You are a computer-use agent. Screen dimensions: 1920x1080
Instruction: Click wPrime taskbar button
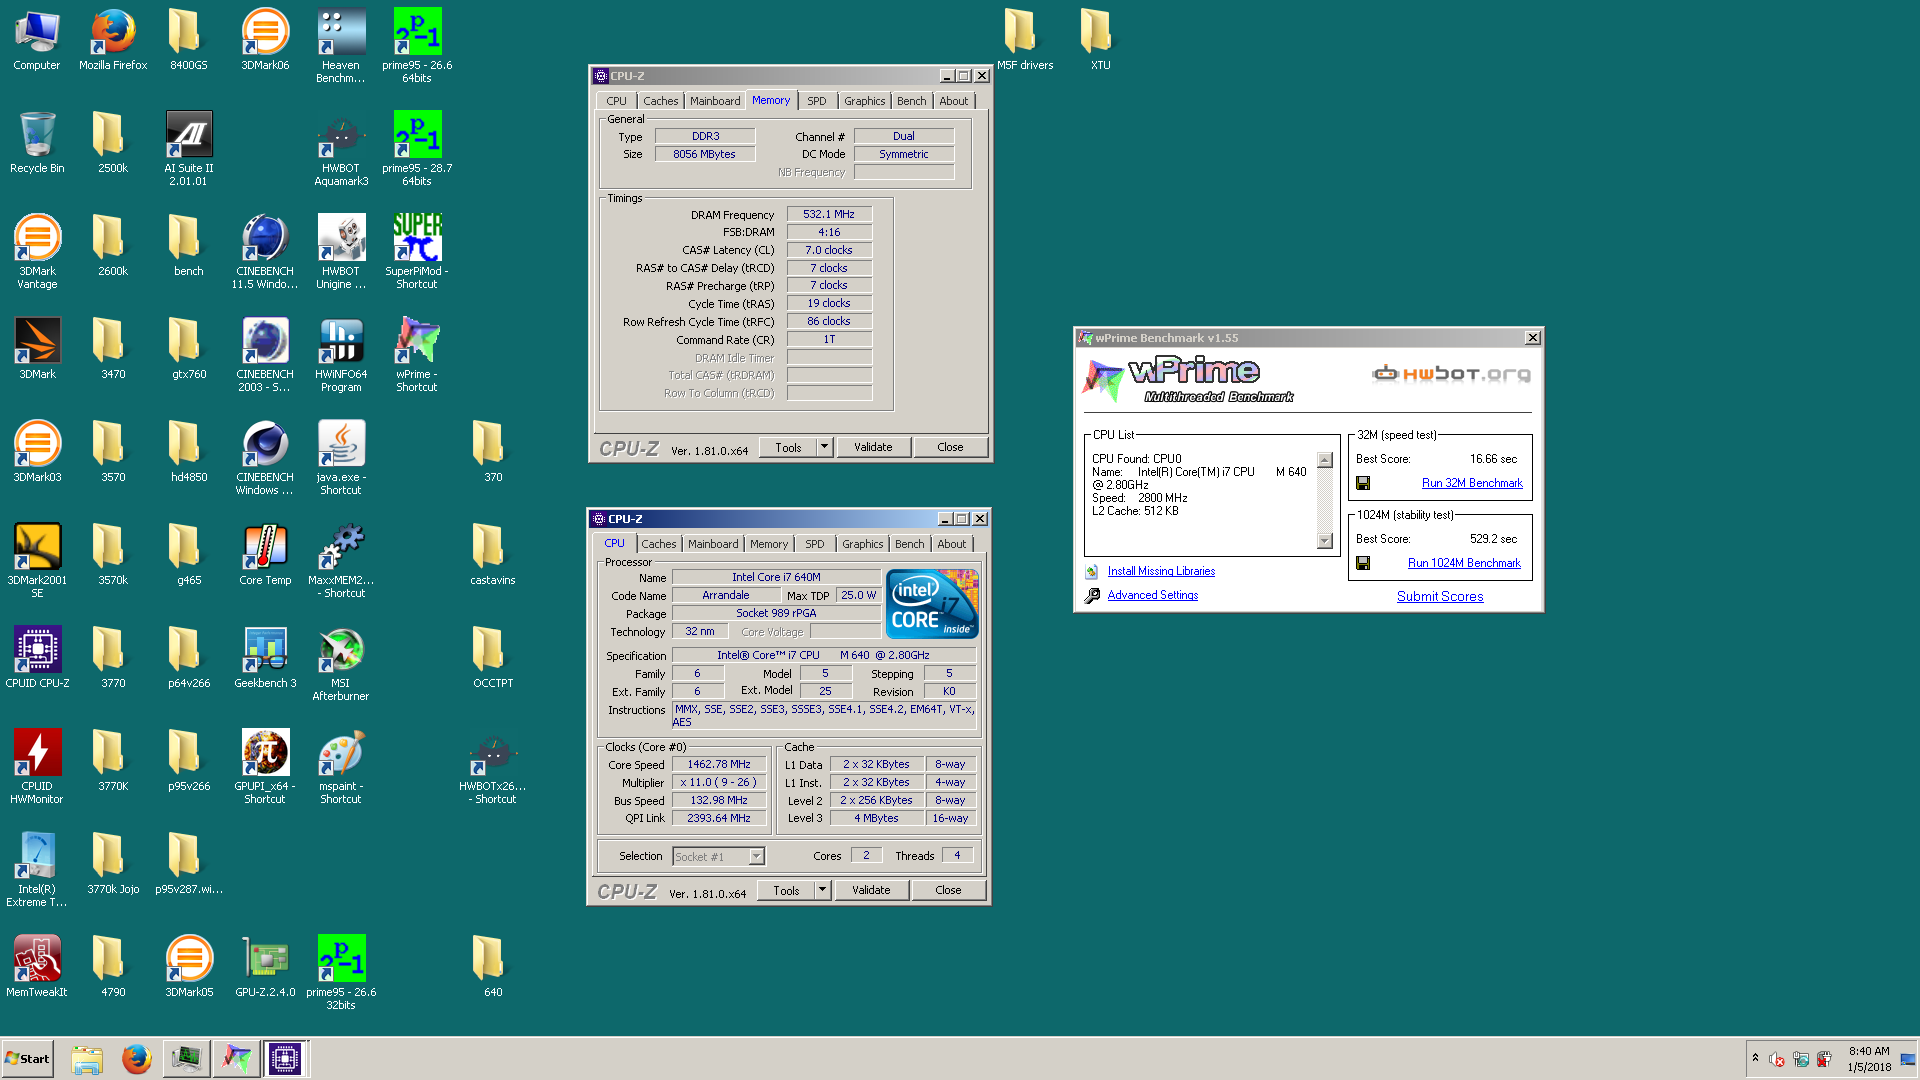coord(236,1059)
